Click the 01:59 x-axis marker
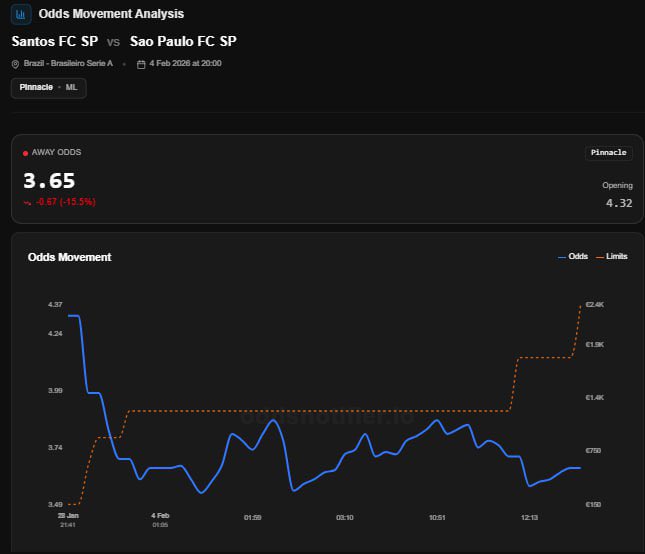Viewport: 645px width, 554px height. coord(253,517)
